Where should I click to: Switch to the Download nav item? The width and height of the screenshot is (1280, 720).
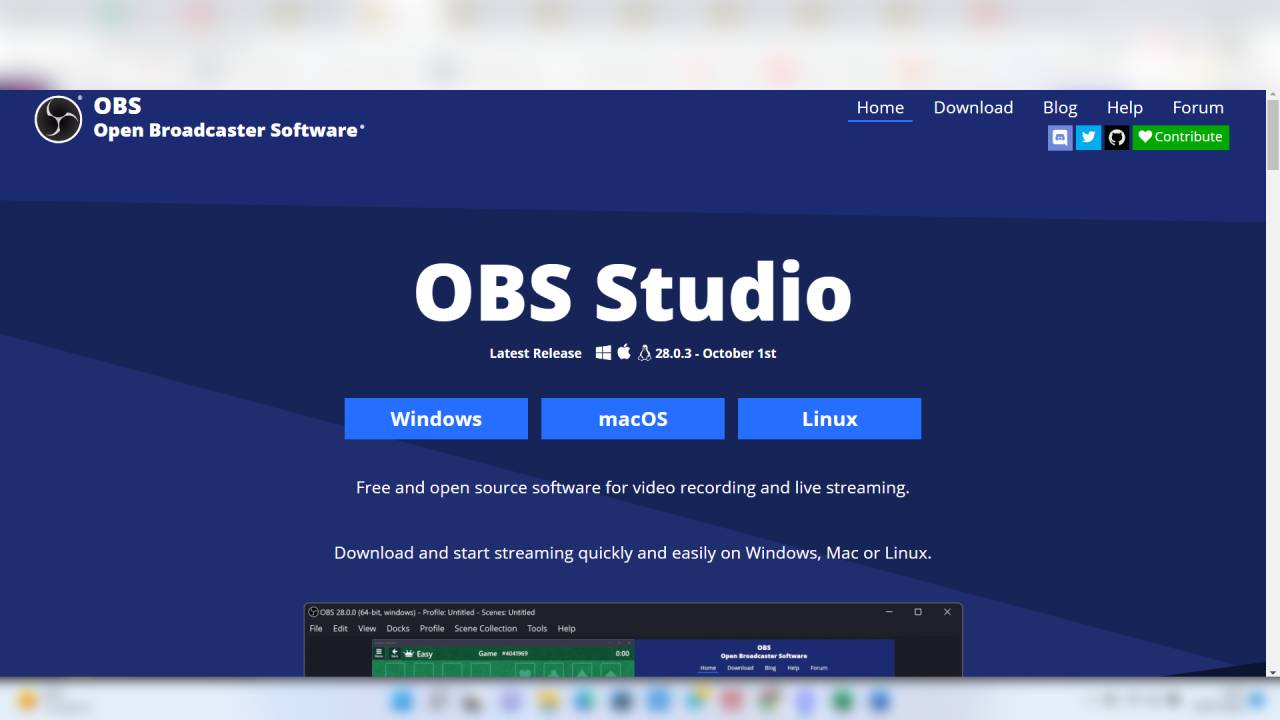pos(973,107)
